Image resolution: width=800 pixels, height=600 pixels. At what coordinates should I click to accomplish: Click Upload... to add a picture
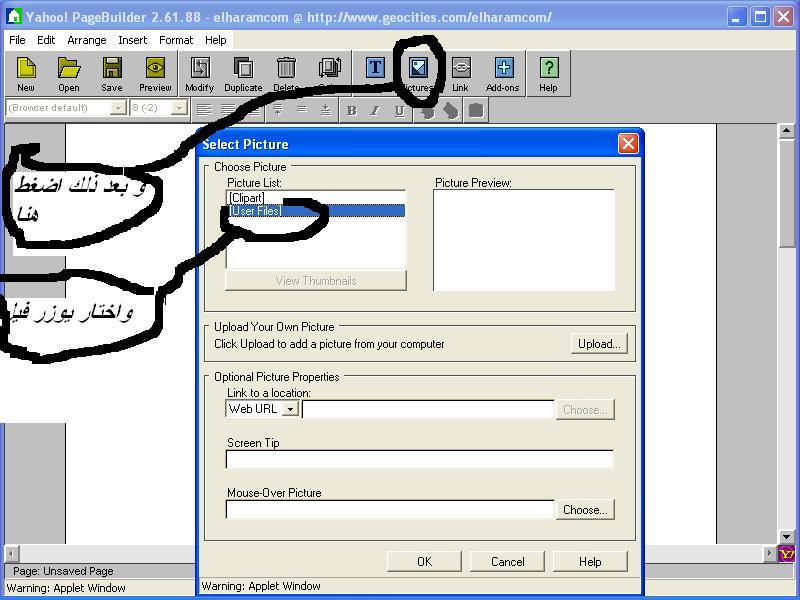click(599, 344)
